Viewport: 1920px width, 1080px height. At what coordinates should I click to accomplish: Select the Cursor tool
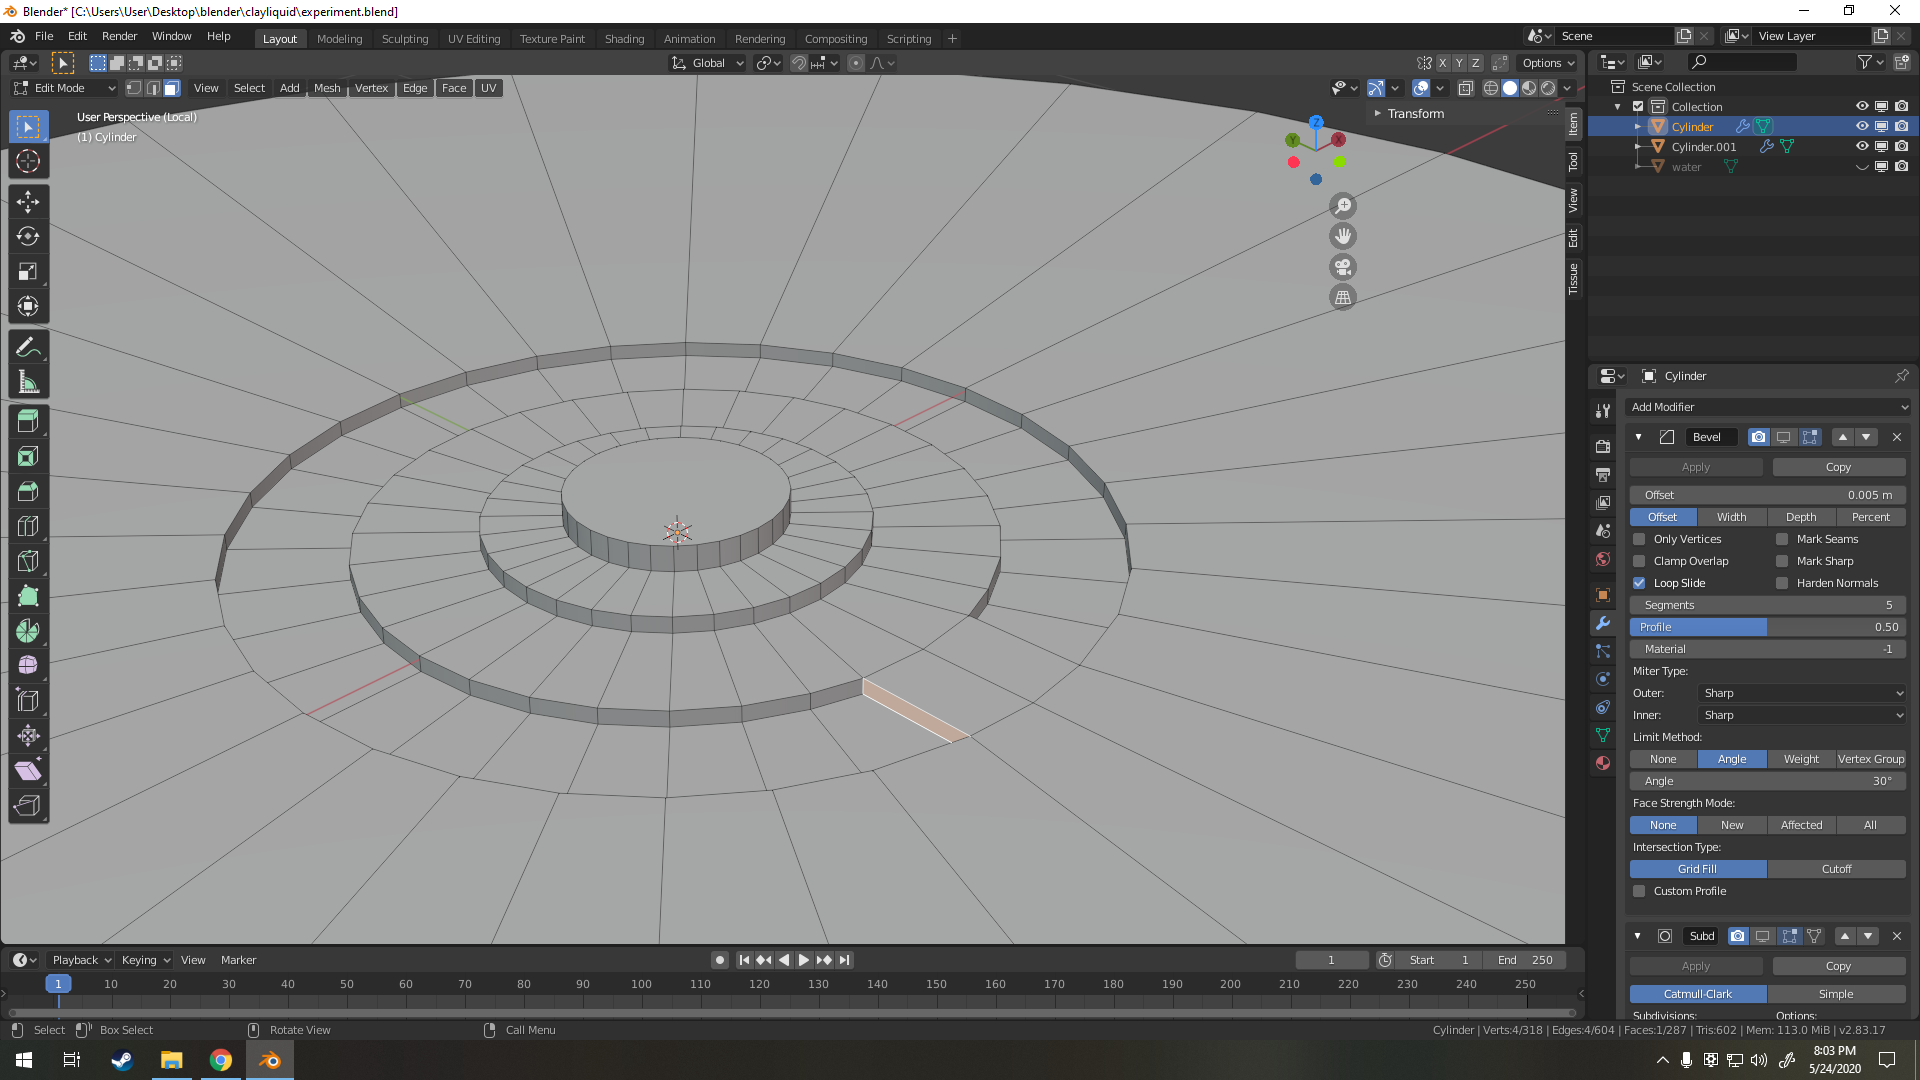tap(28, 161)
